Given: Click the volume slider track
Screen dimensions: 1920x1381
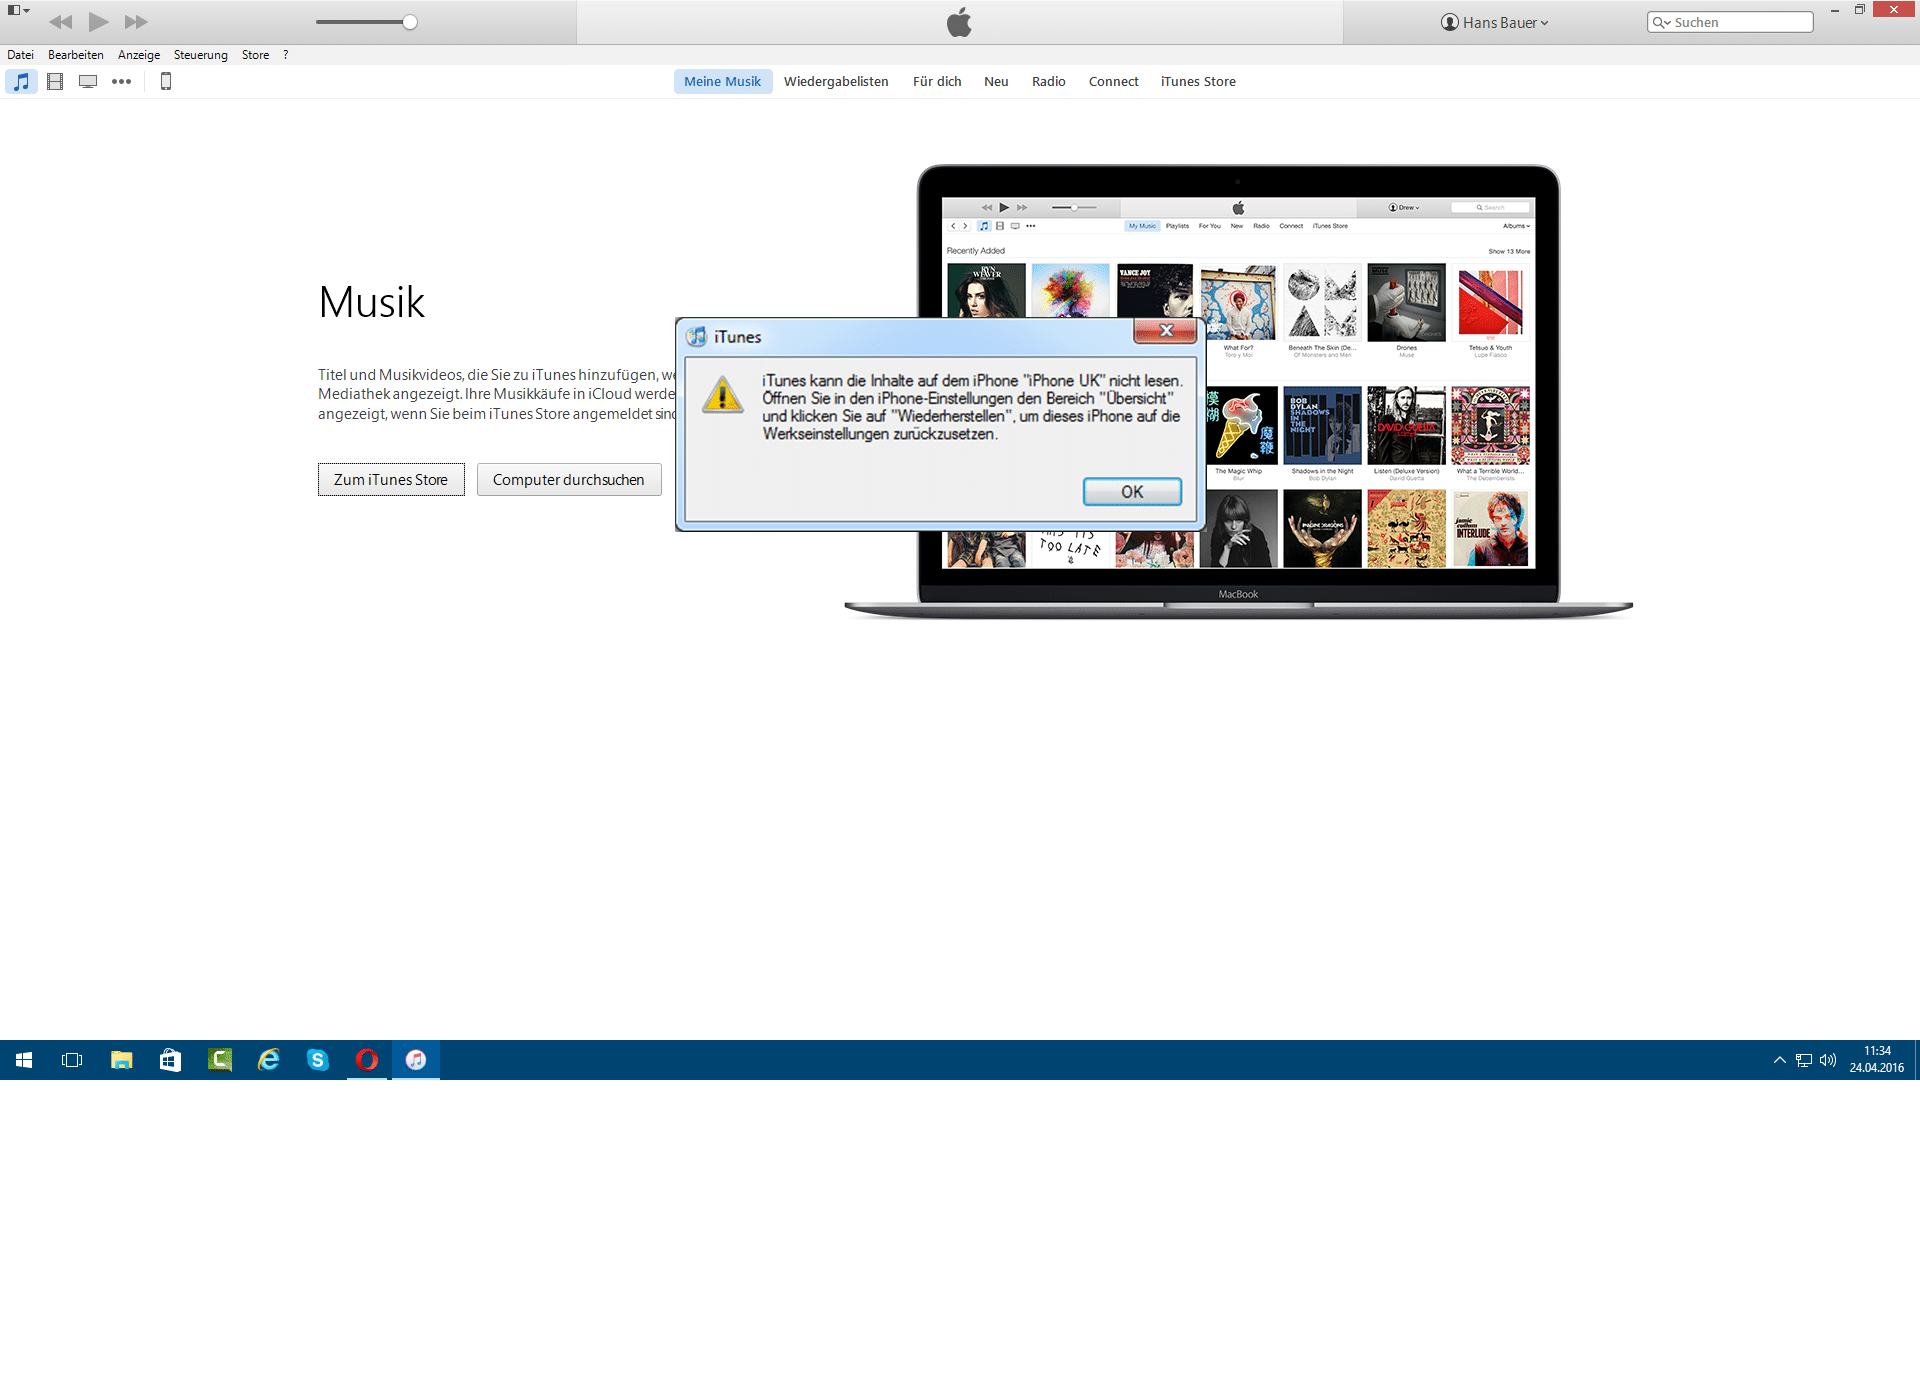Looking at the screenshot, I should [x=366, y=22].
